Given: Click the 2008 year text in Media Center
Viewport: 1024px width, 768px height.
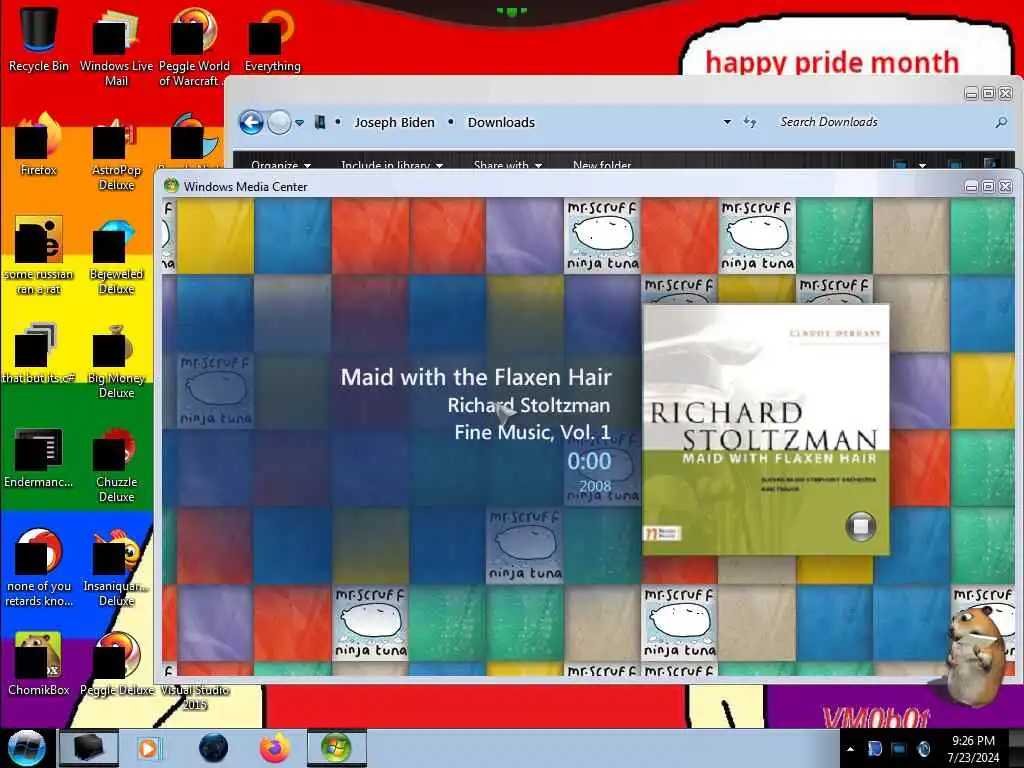Looking at the screenshot, I should (x=595, y=486).
